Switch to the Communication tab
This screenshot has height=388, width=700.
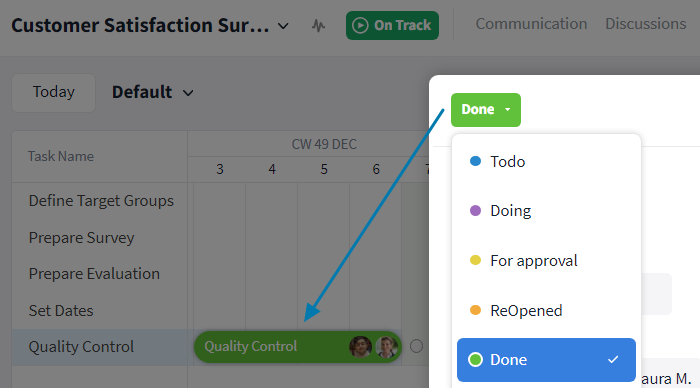coord(531,24)
